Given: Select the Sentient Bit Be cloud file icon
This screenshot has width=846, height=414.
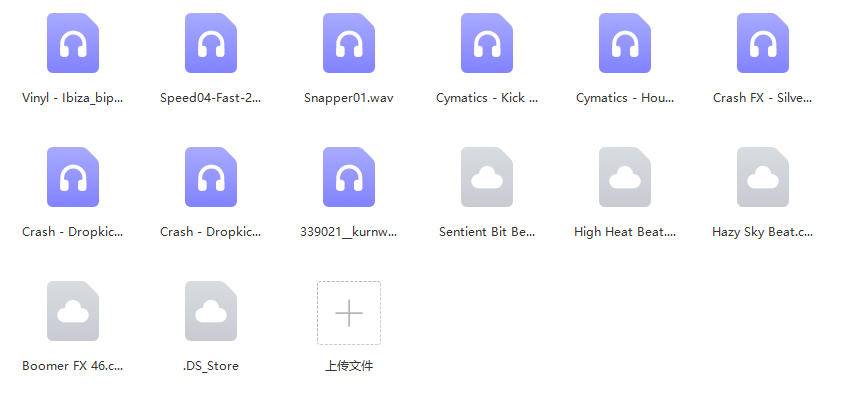Looking at the screenshot, I should (487, 177).
